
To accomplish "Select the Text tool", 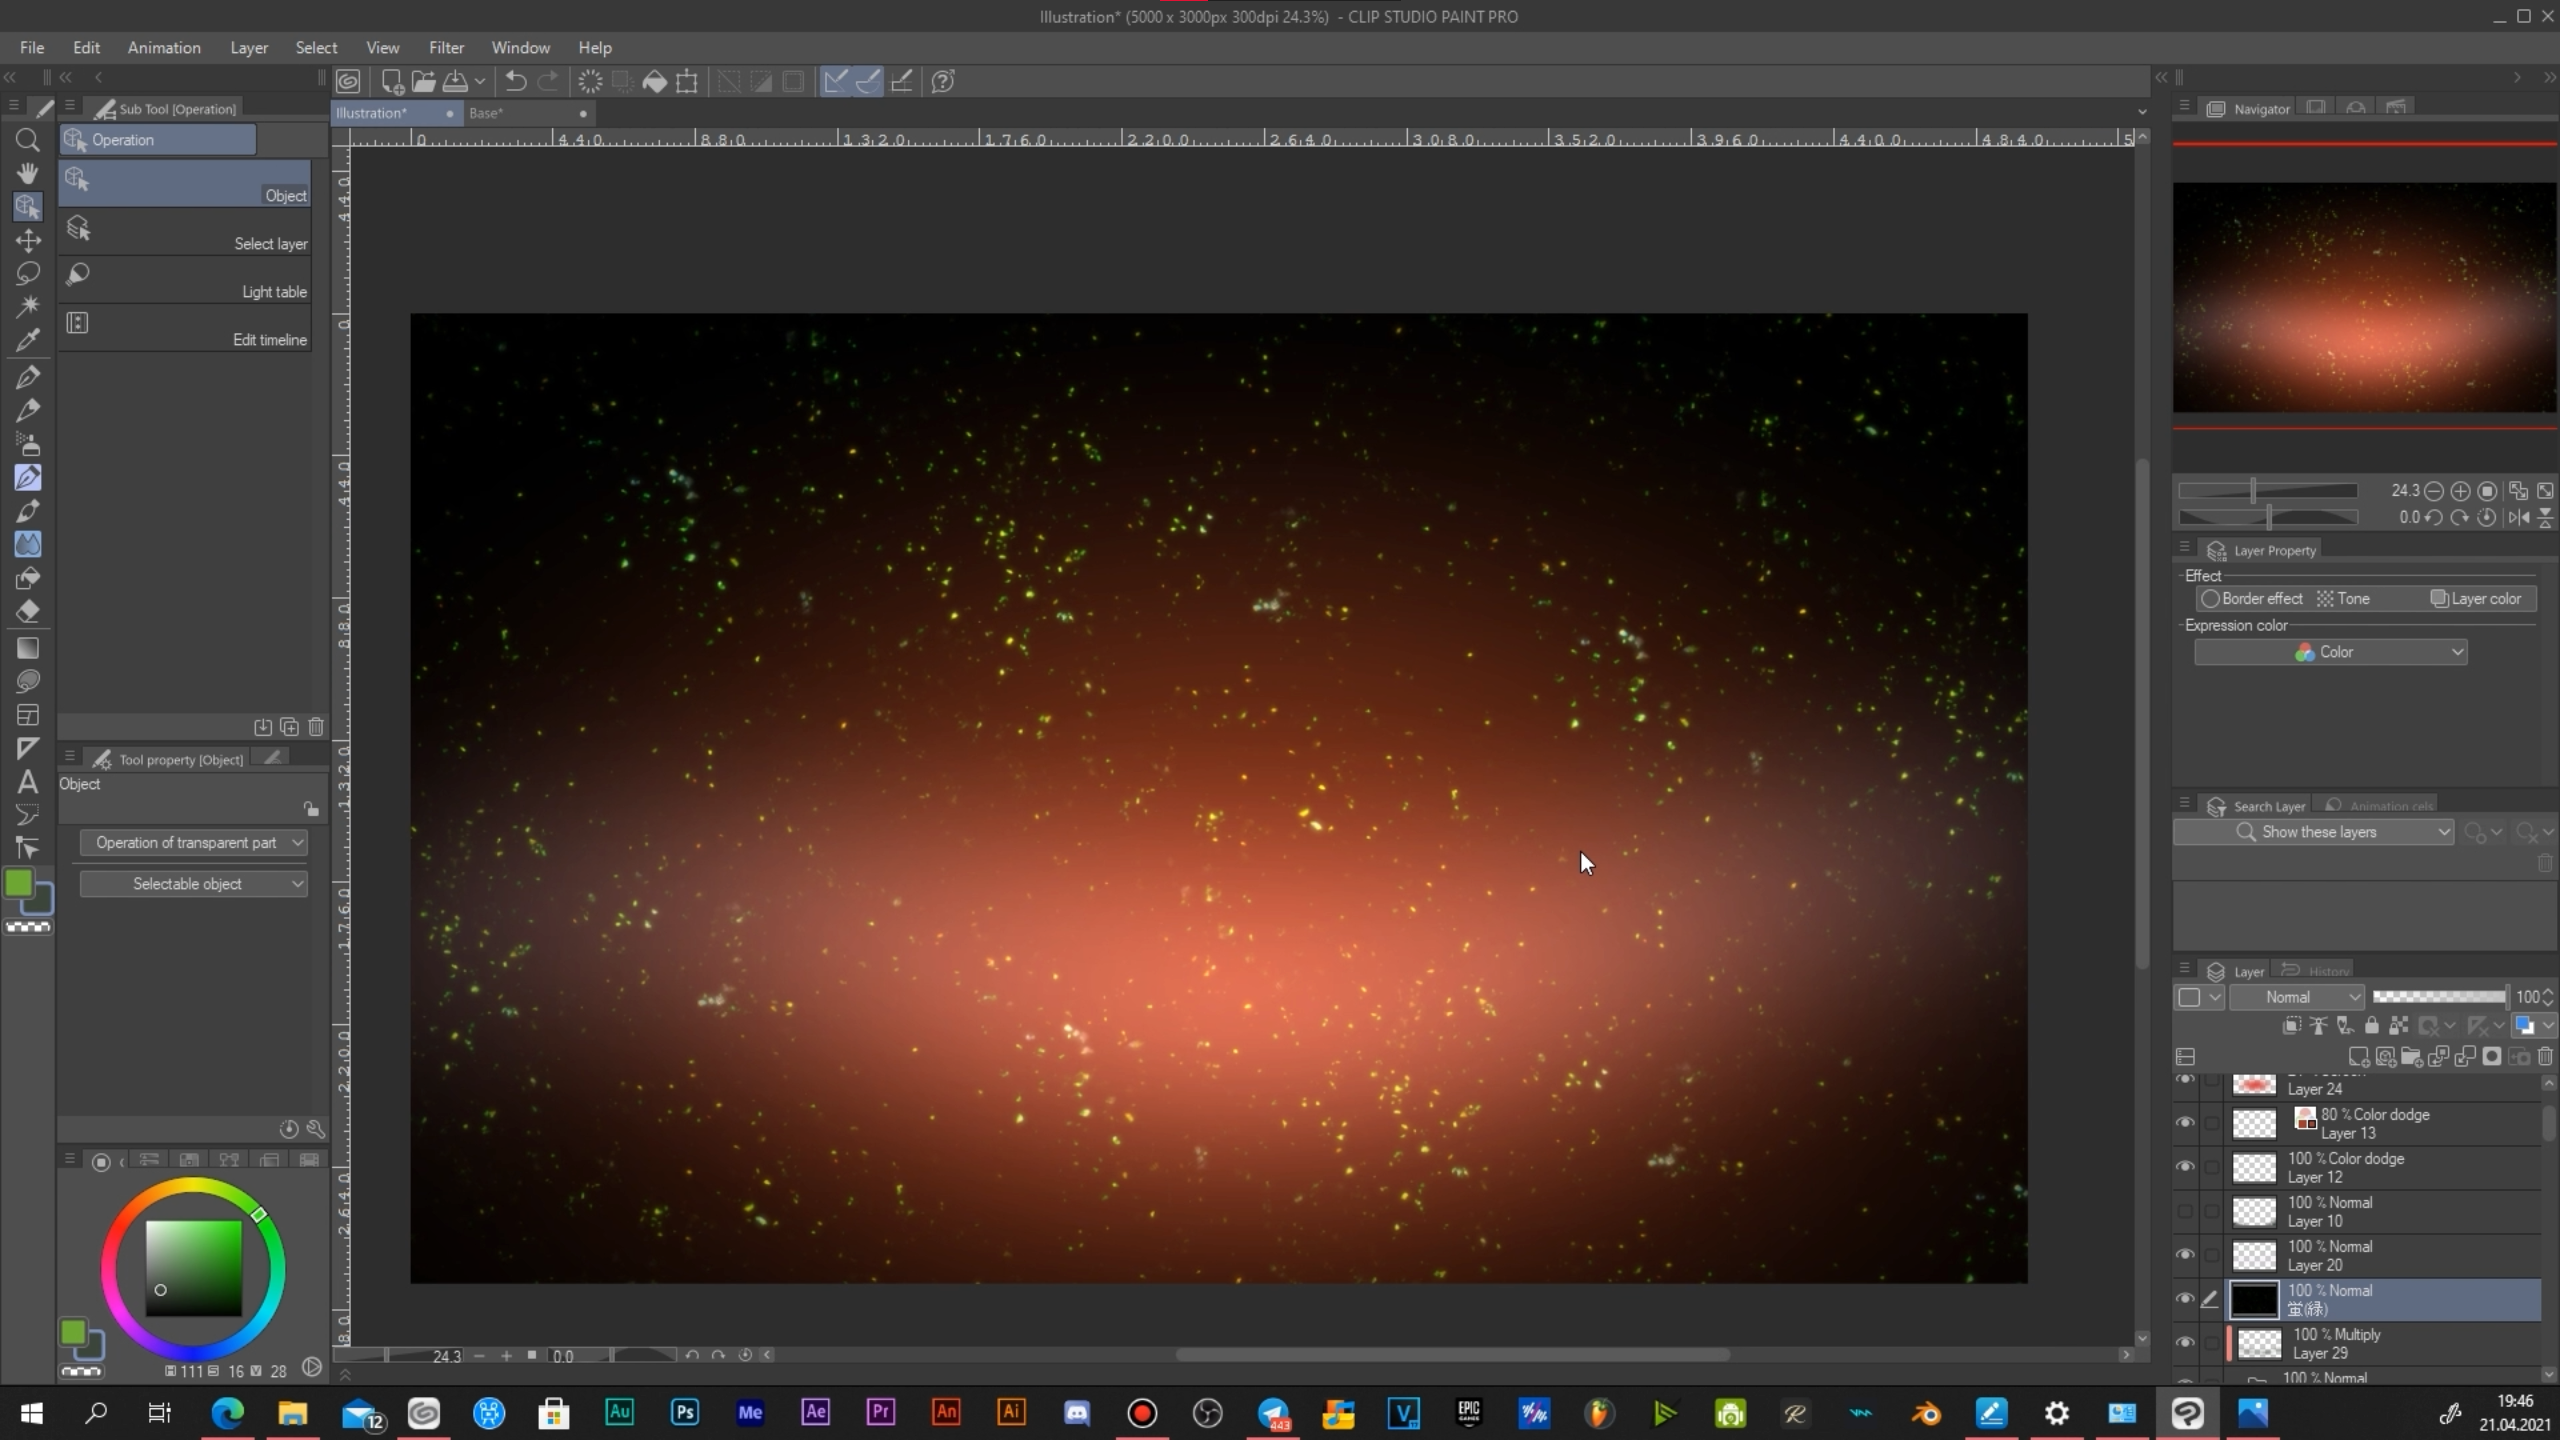I will (x=27, y=782).
